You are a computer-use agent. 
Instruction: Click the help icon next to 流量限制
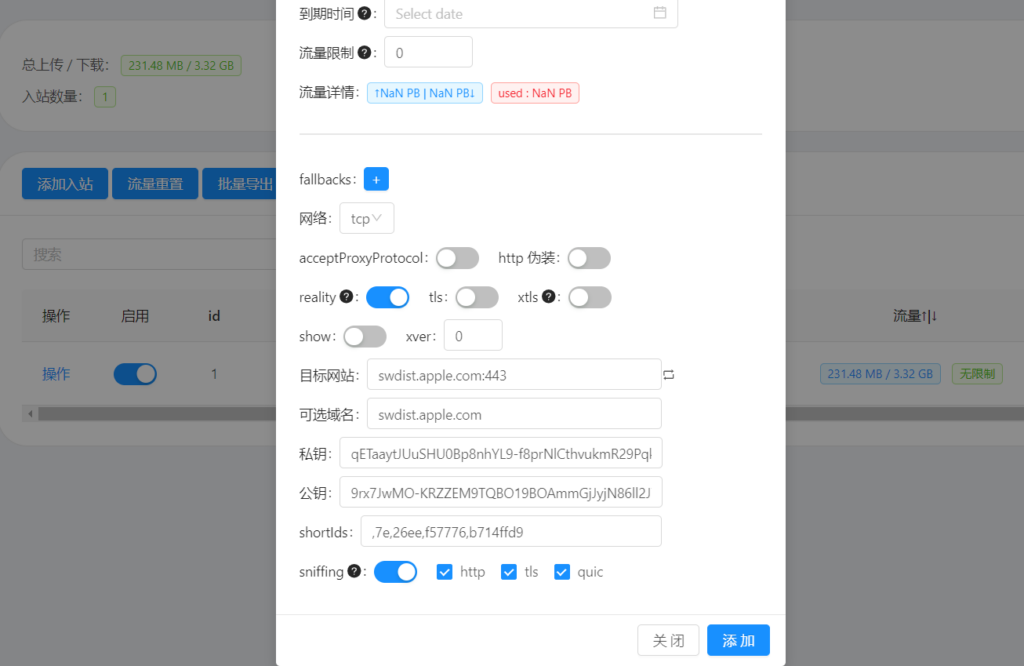tap(364, 52)
